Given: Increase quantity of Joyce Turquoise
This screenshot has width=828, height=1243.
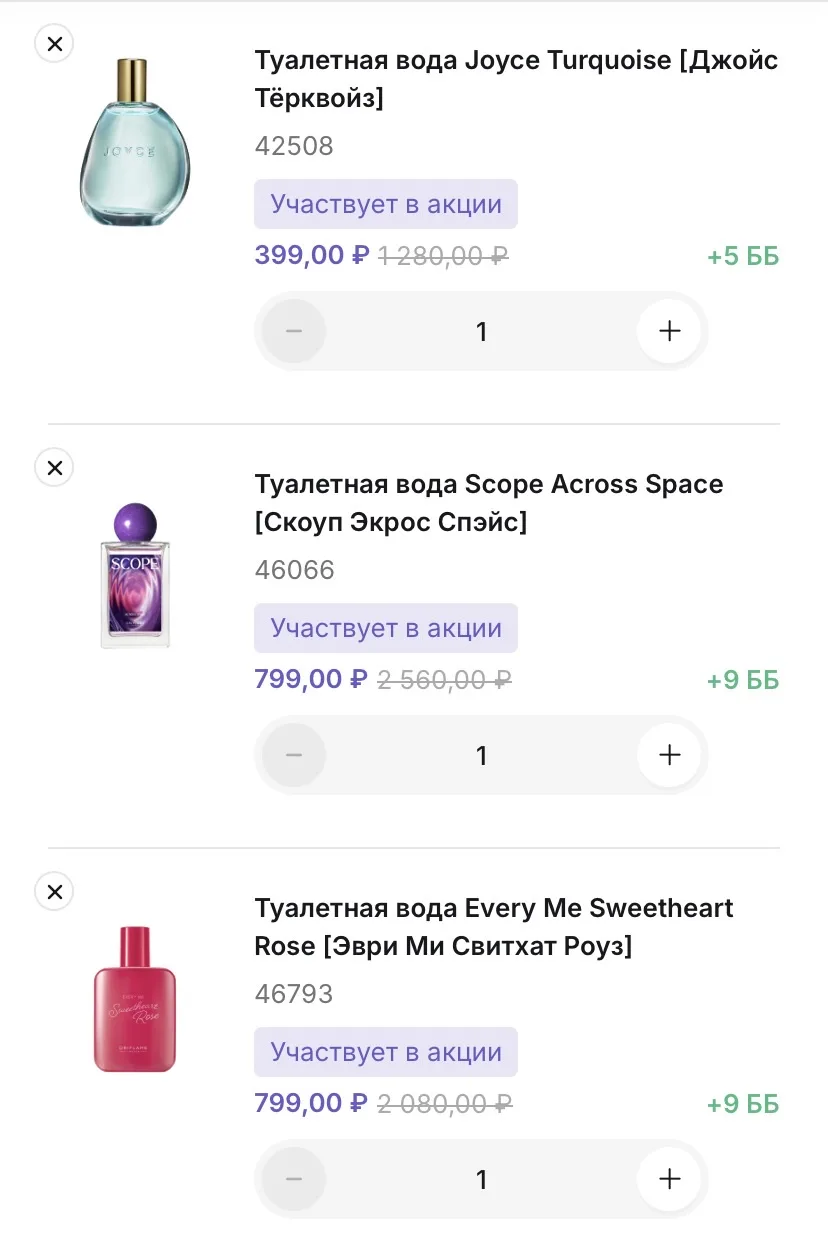Looking at the screenshot, I should click(x=670, y=331).
